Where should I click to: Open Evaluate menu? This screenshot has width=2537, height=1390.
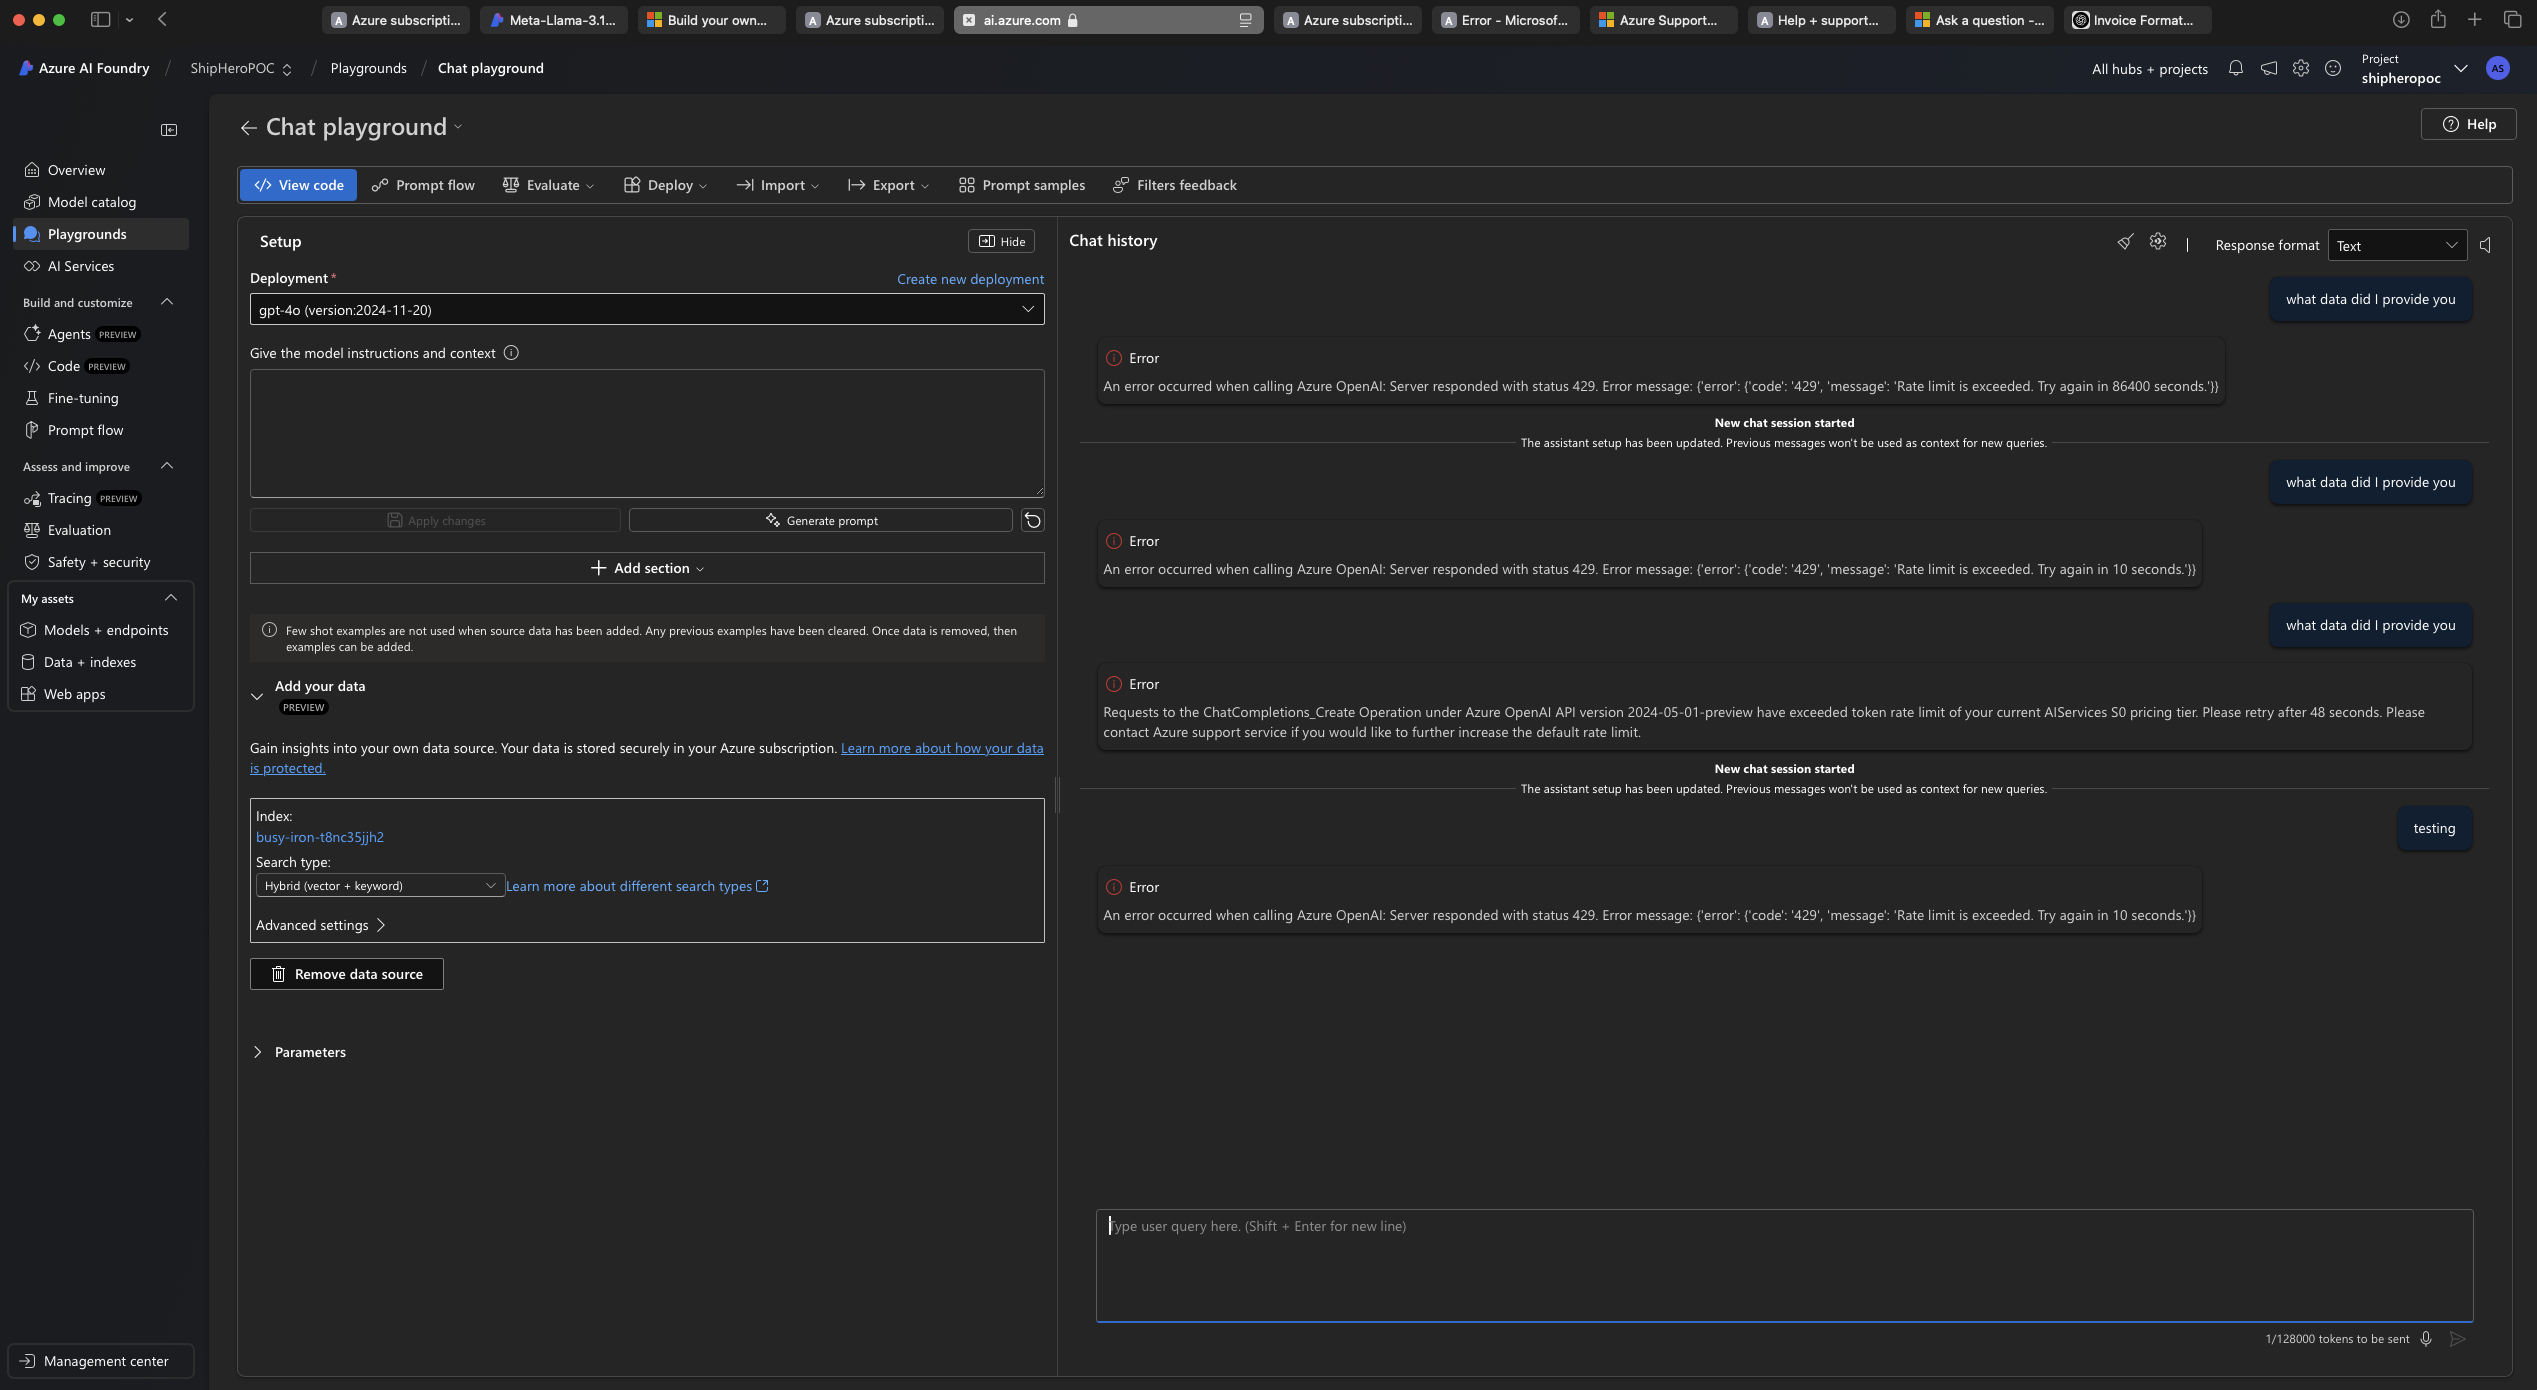click(548, 185)
